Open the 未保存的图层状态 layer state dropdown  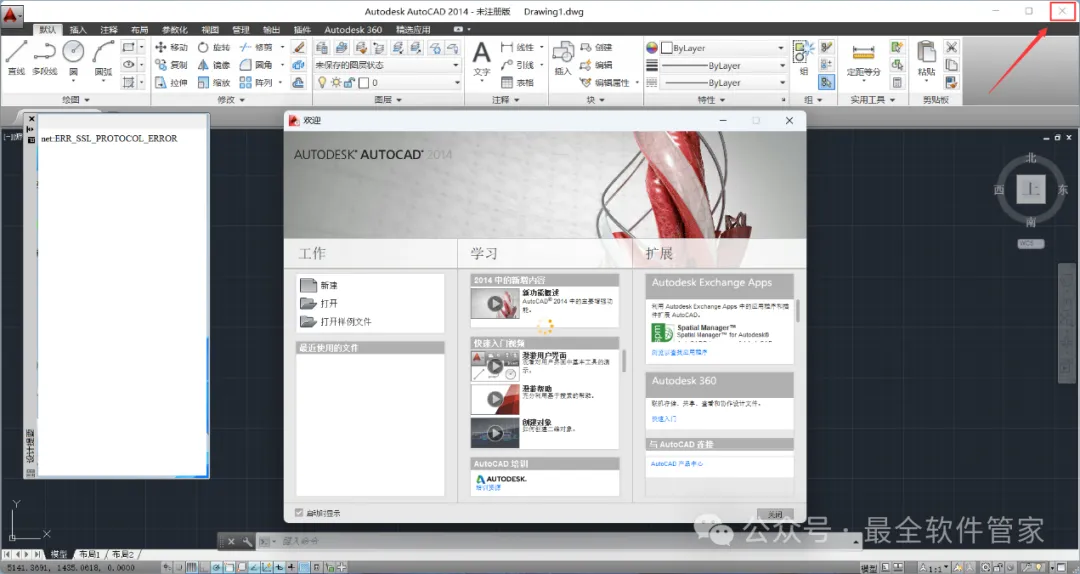[x=387, y=65]
